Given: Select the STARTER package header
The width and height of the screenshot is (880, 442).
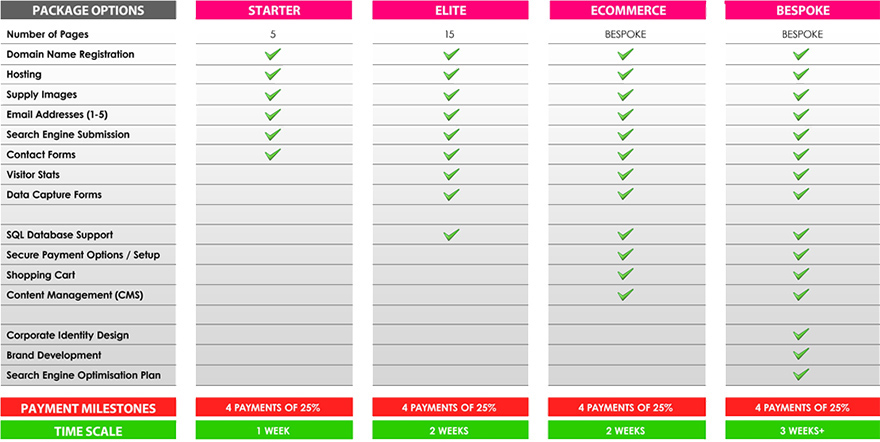Looking at the screenshot, I should [274, 10].
